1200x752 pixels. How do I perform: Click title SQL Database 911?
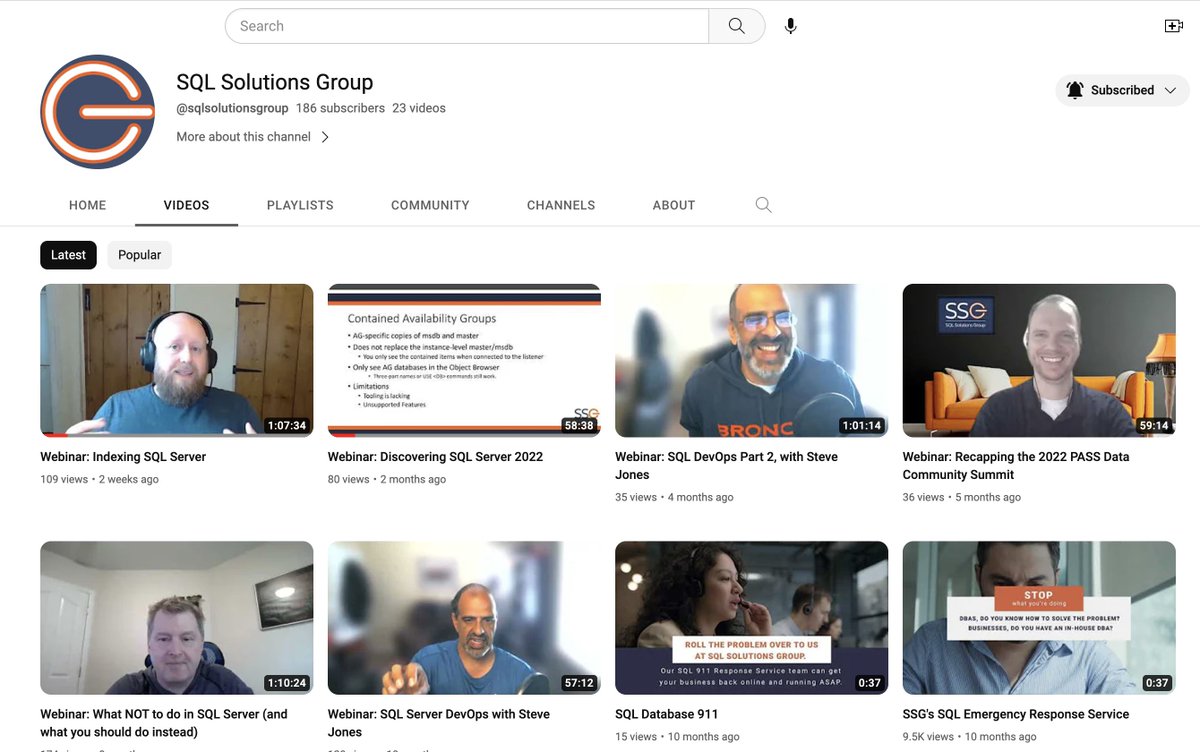(x=667, y=714)
